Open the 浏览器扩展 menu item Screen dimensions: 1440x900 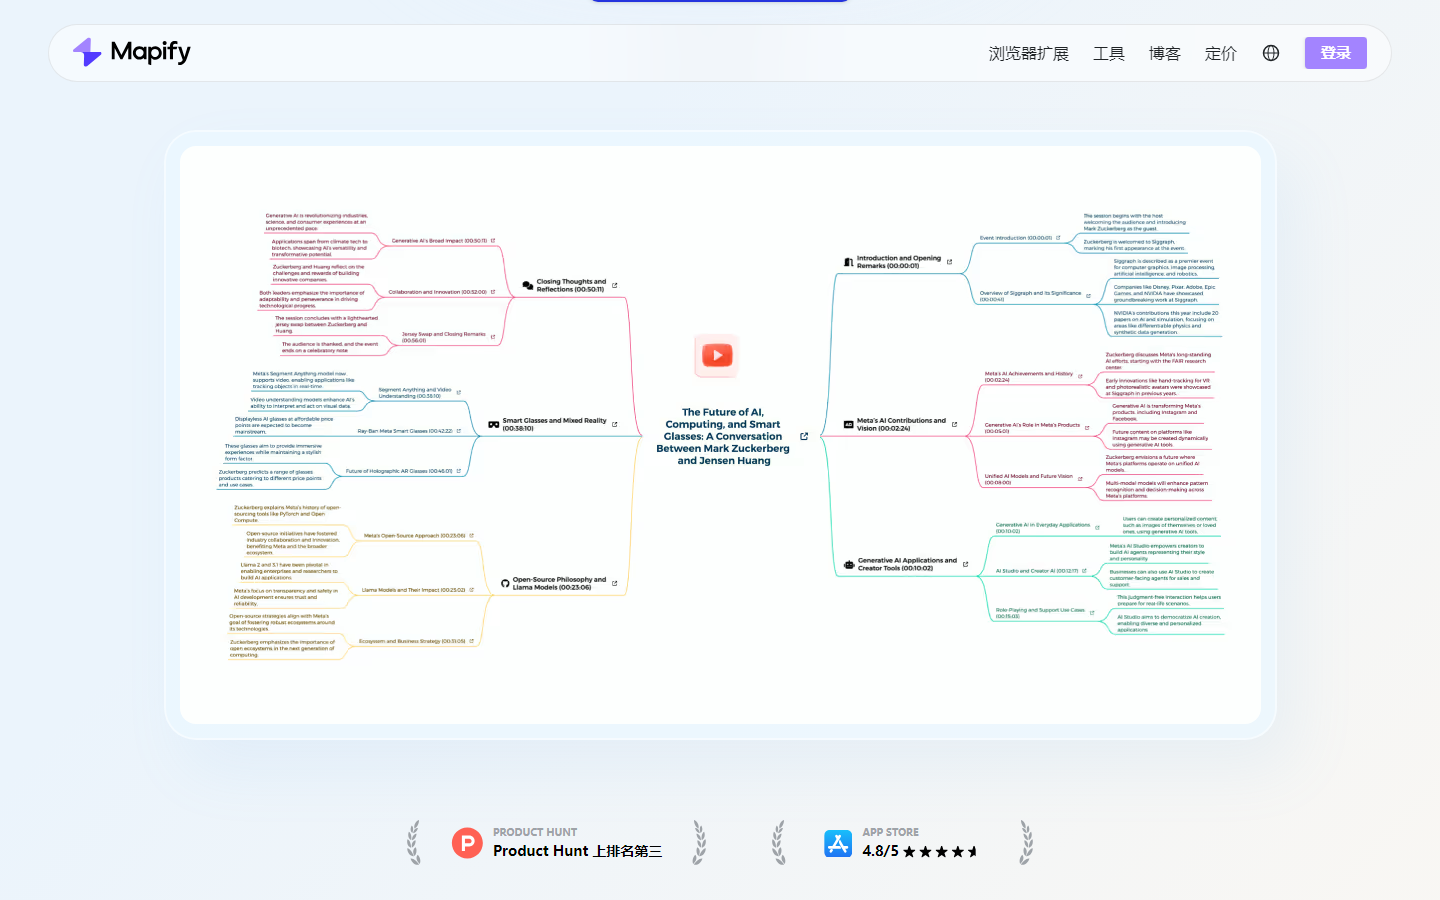click(x=1029, y=53)
